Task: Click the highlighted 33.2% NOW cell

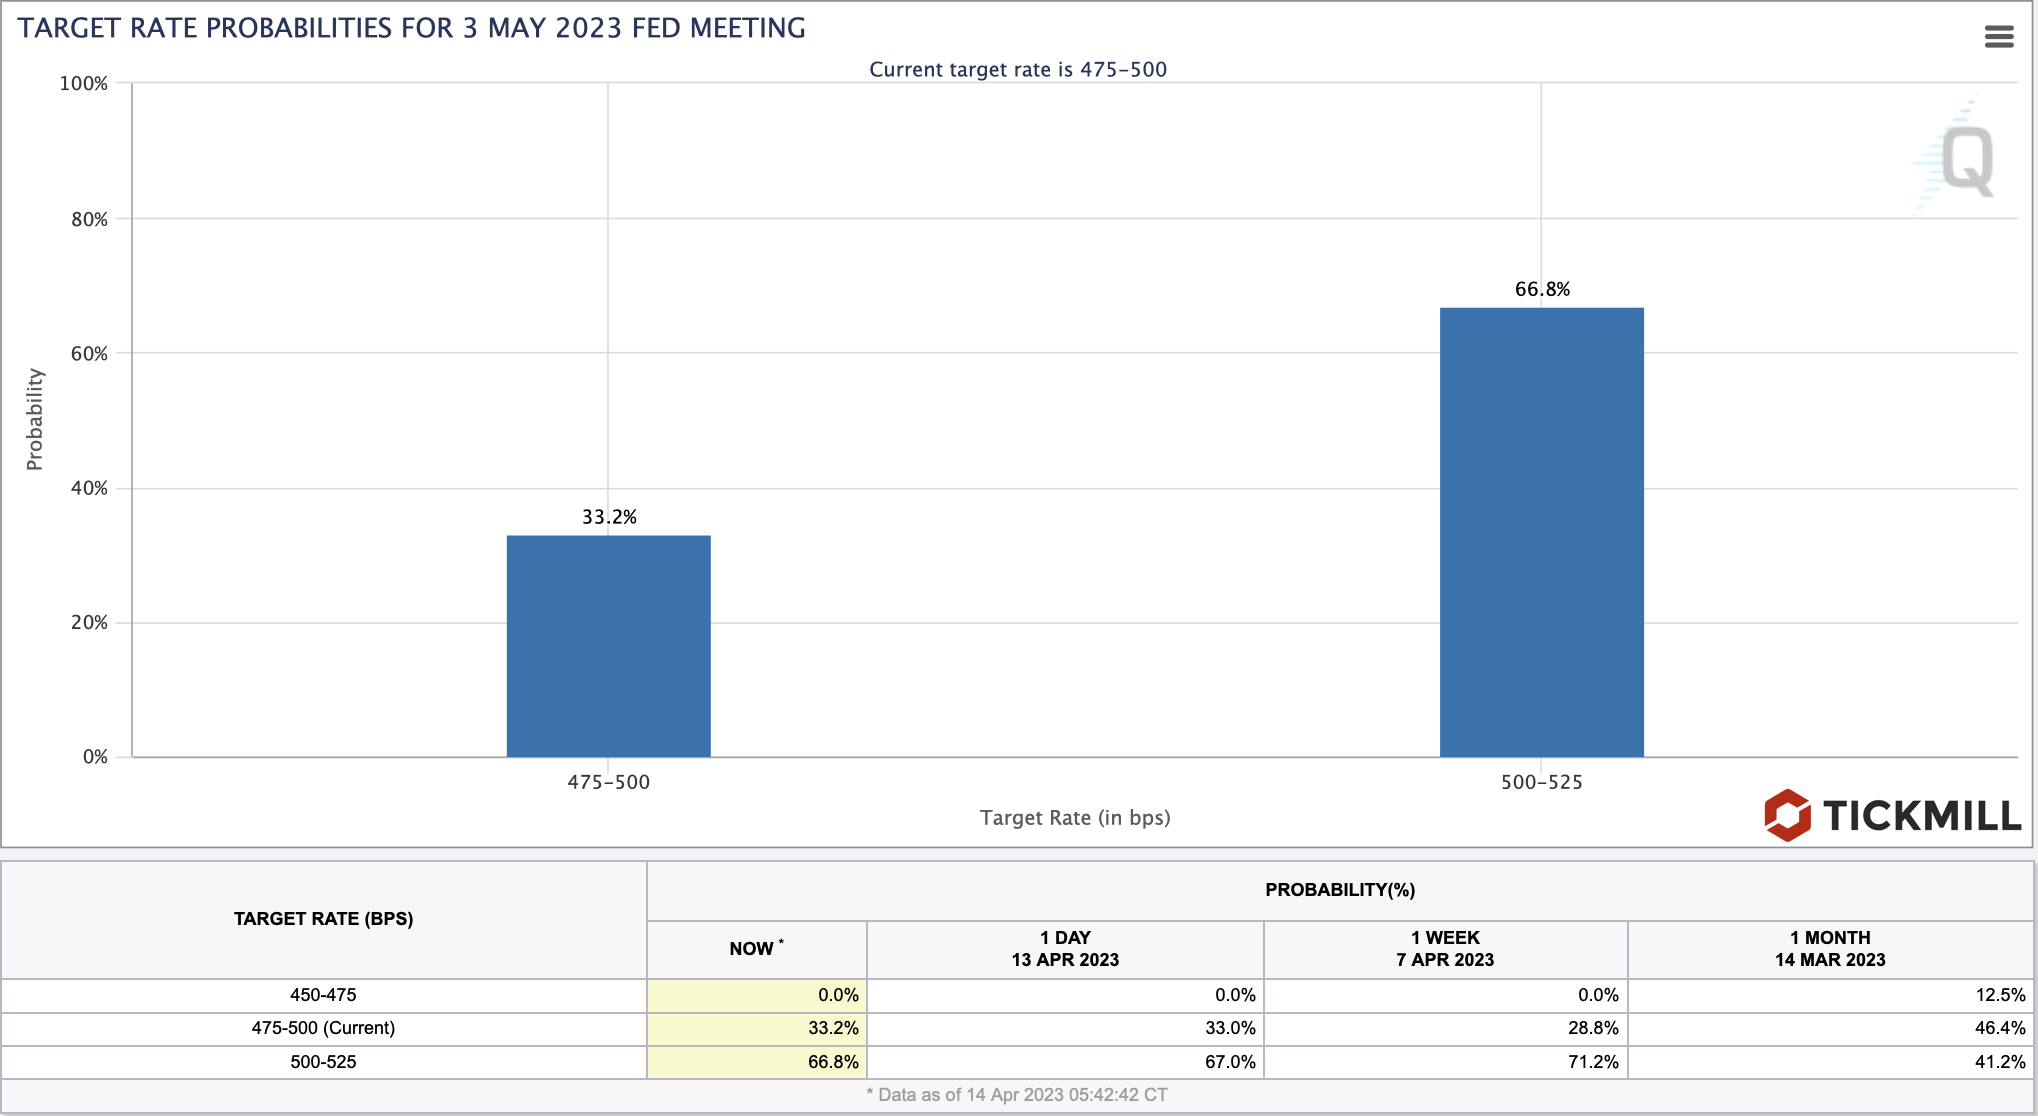Action: tap(757, 1028)
